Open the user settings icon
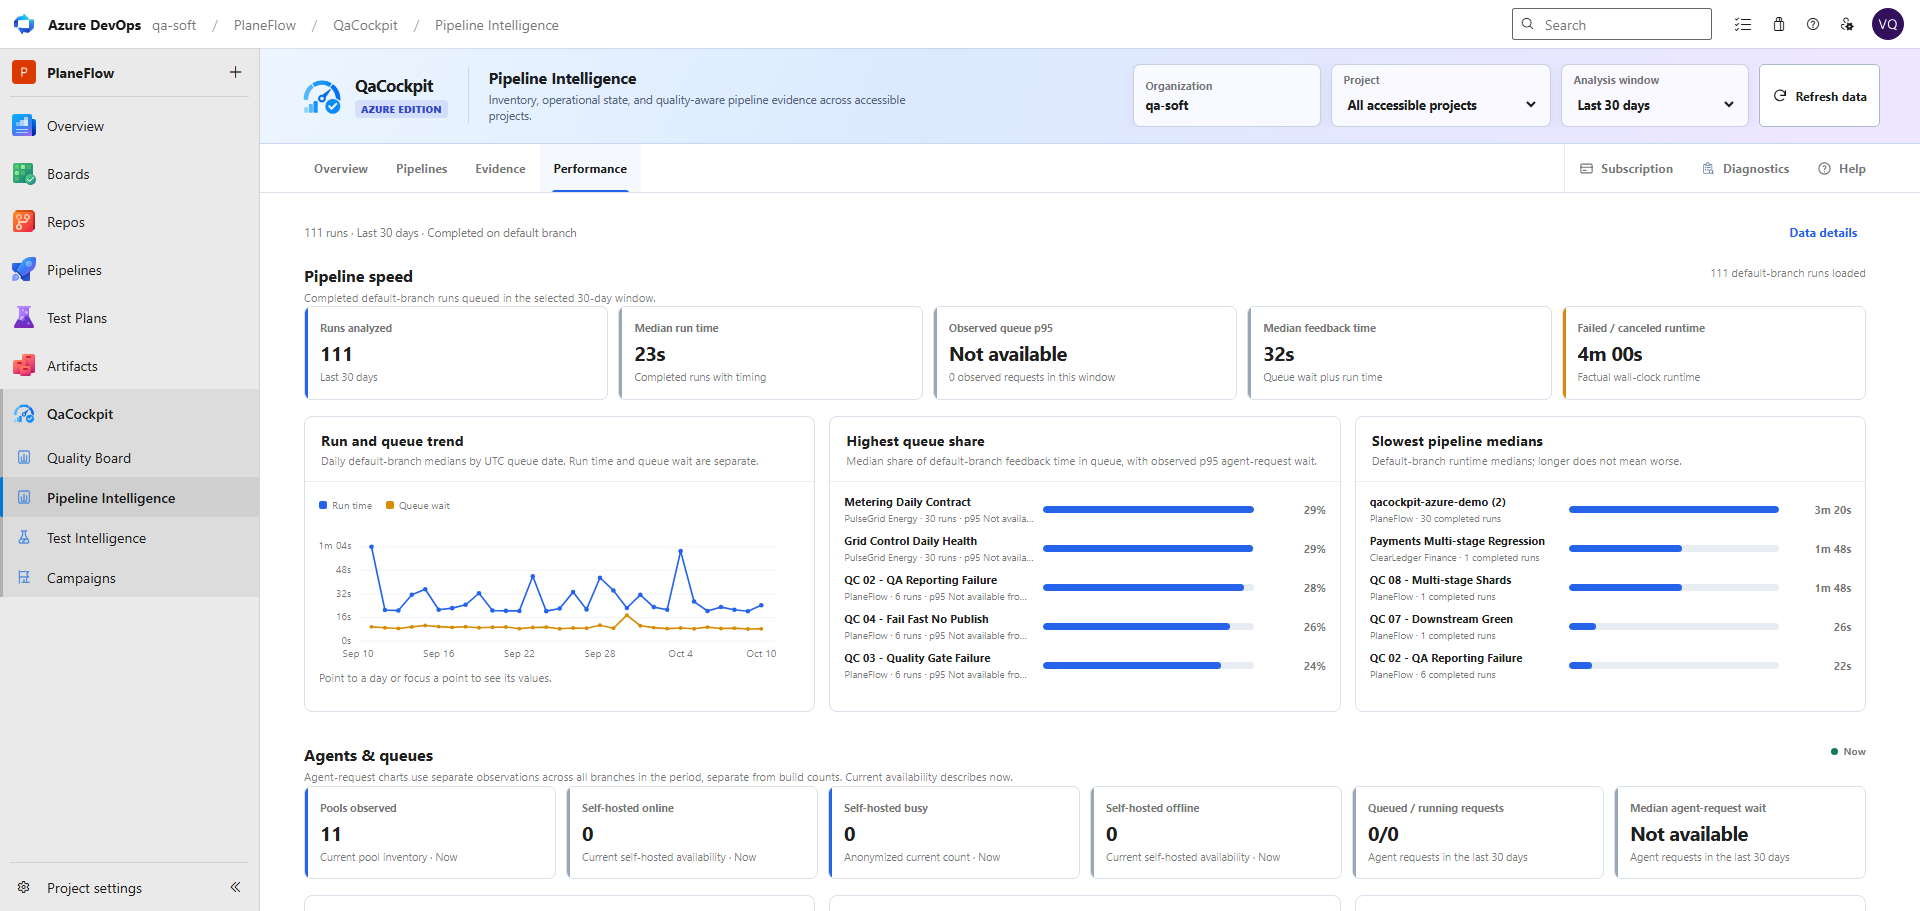This screenshot has width=1920, height=911. pos(1847,24)
